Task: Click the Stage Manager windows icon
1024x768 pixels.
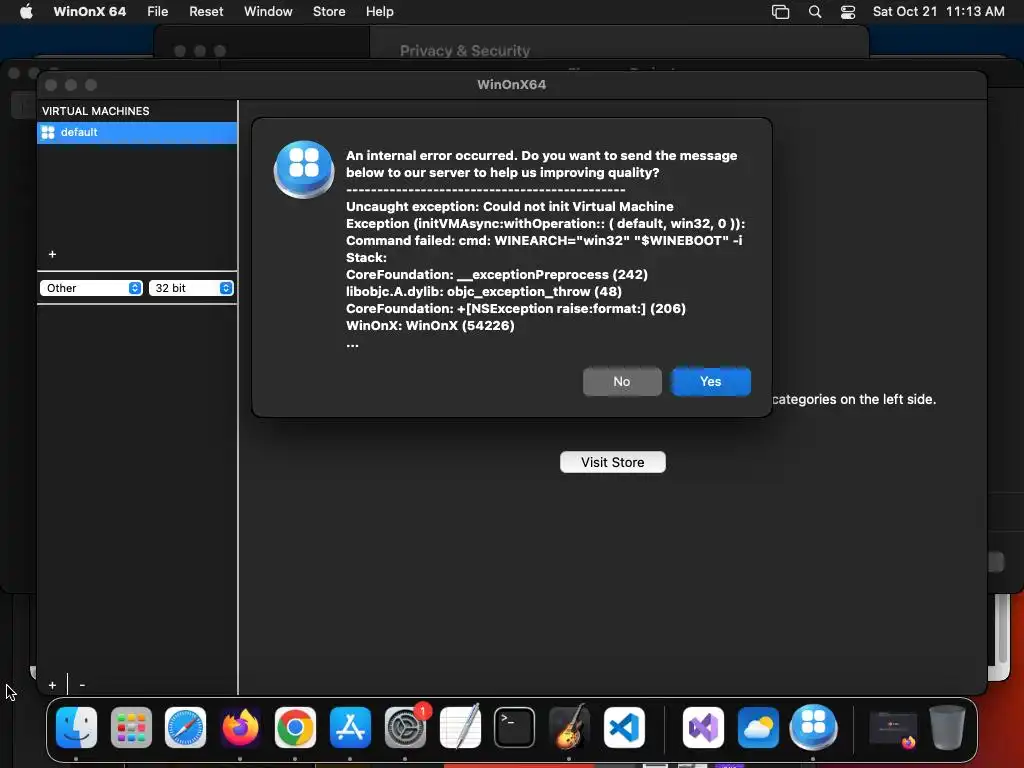Action: click(780, 12)
